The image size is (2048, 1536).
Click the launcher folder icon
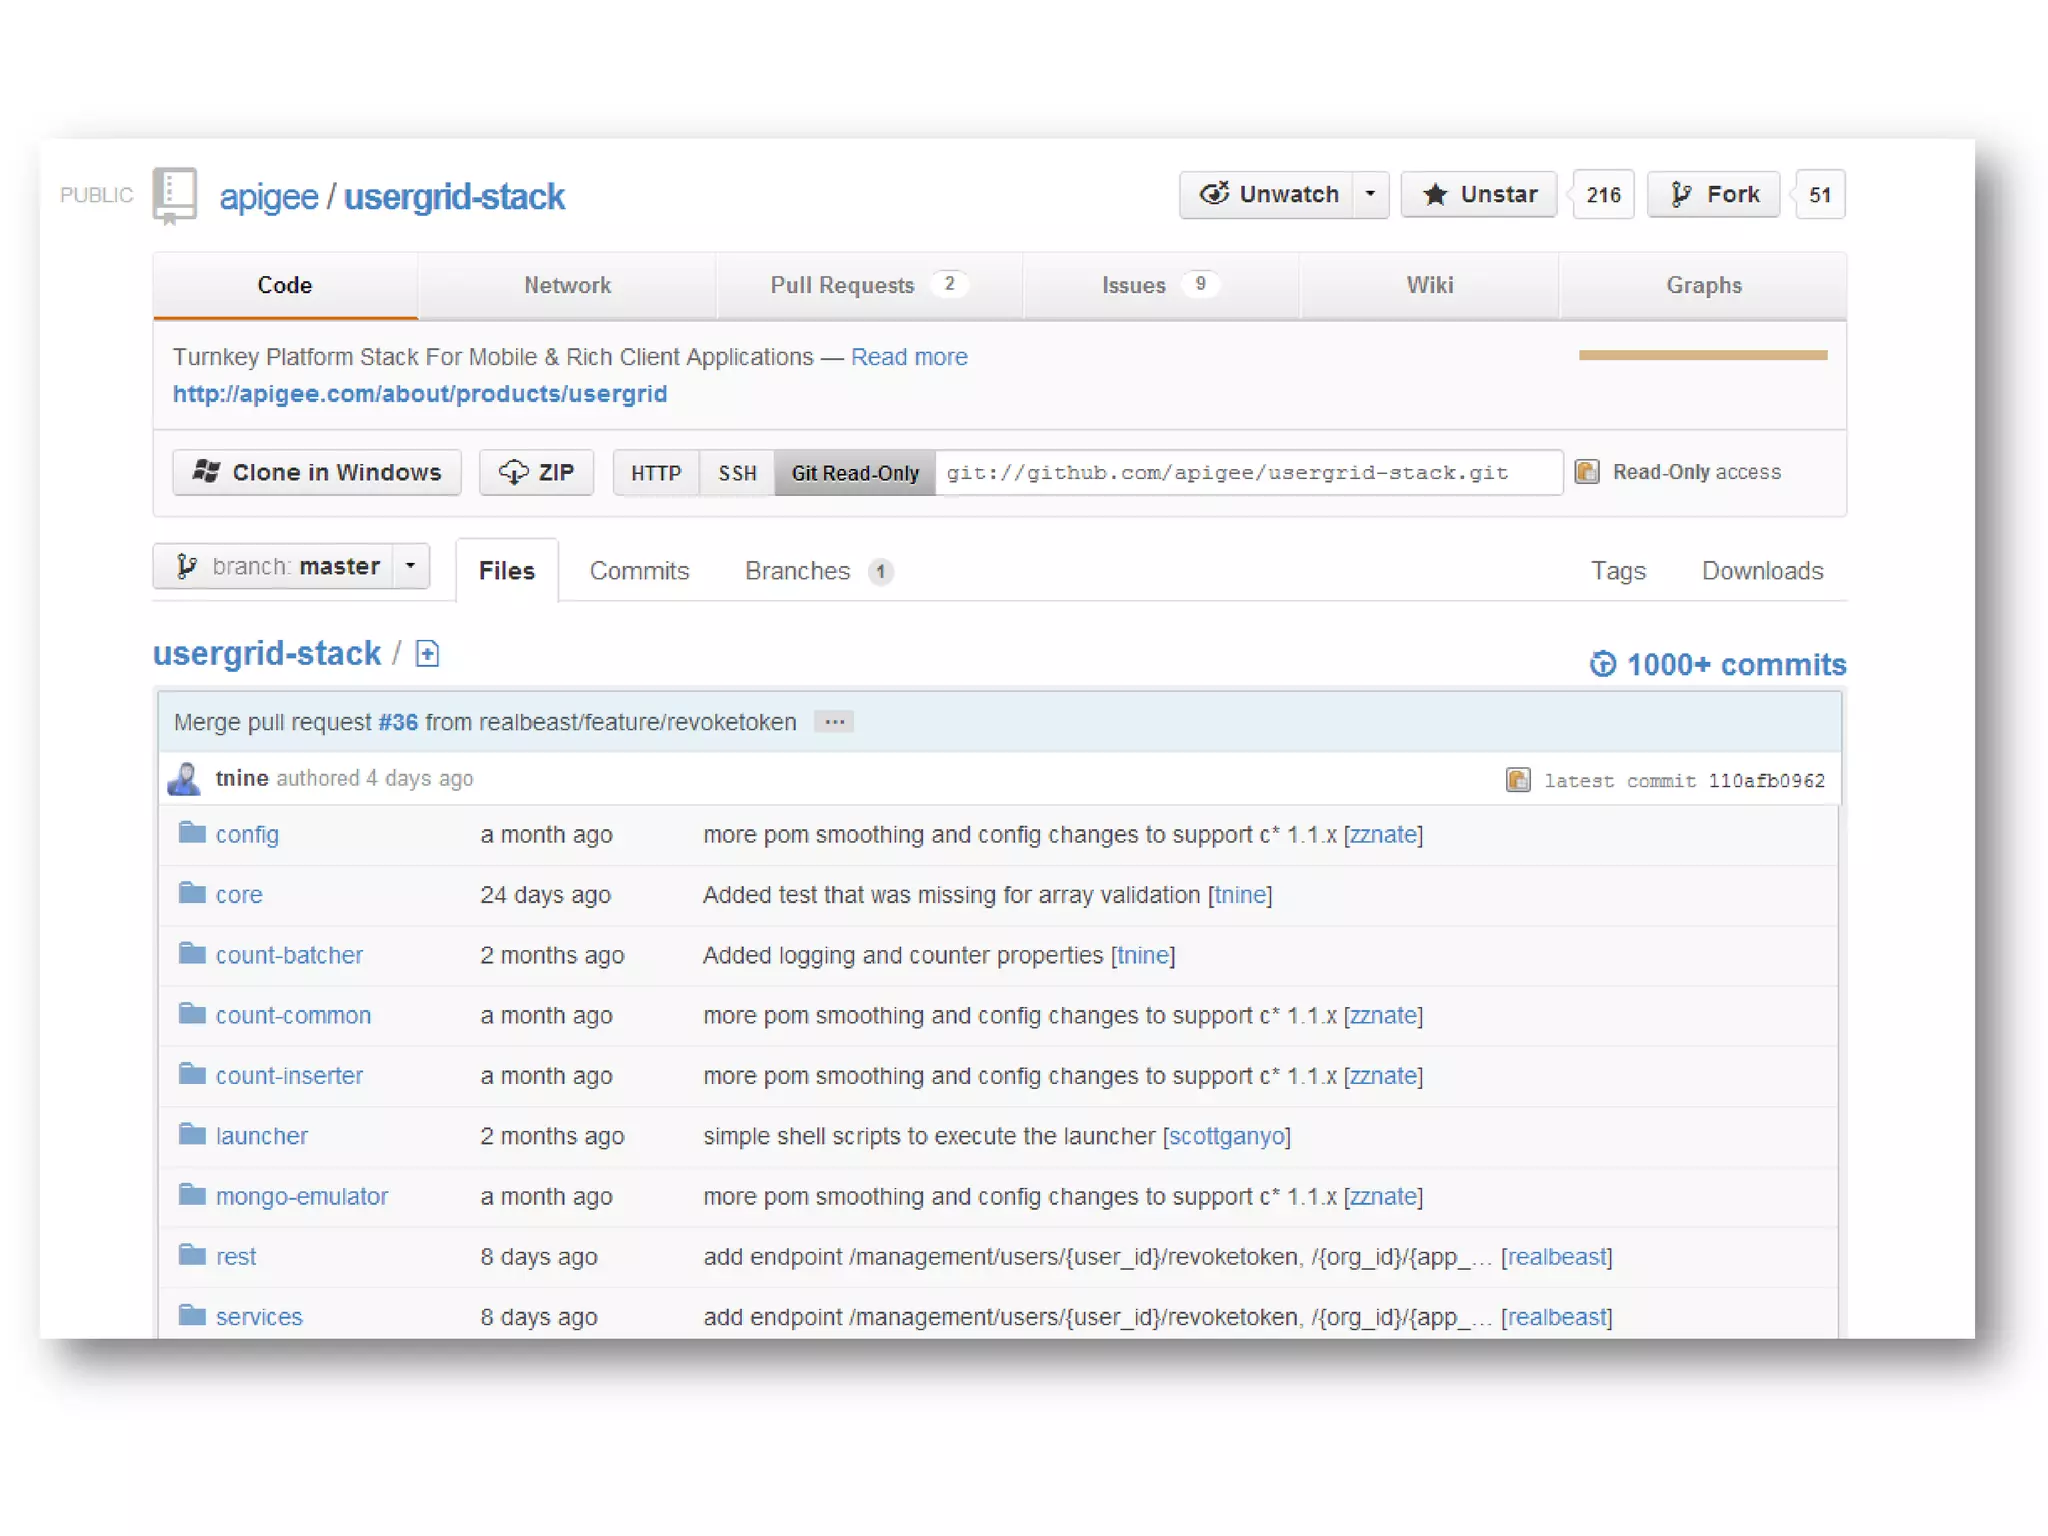[x=192, y=1134]
